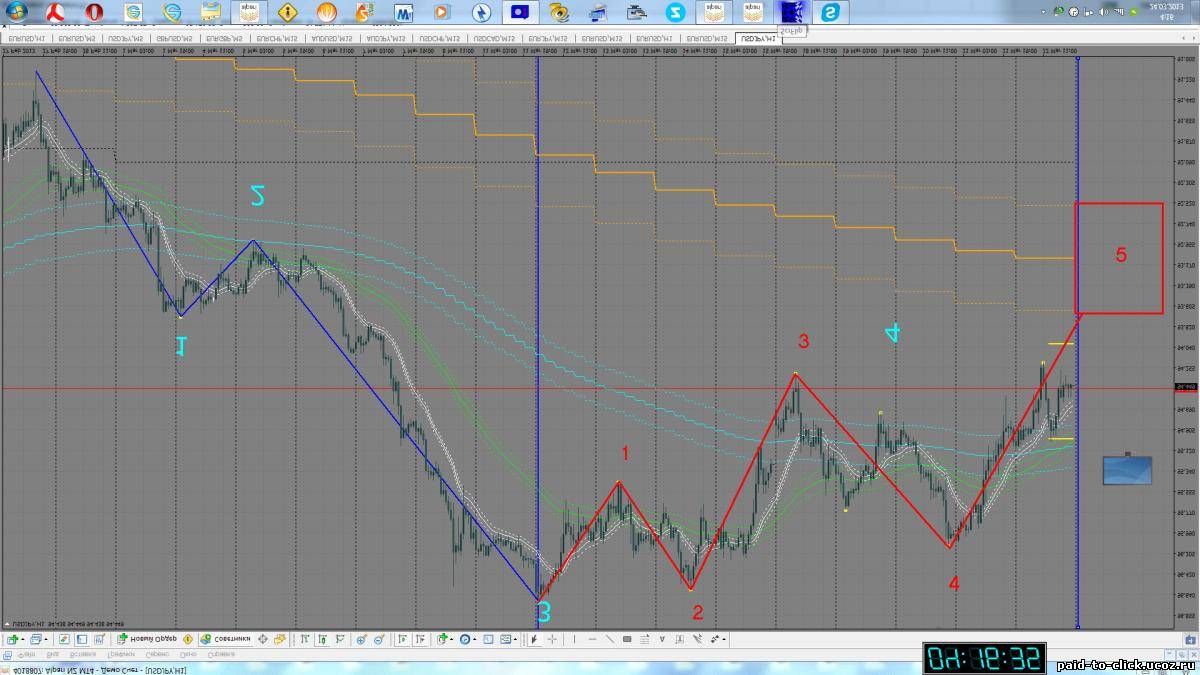
Task: Open the Profiles toolbar icon
Action: tap(35, 639)
